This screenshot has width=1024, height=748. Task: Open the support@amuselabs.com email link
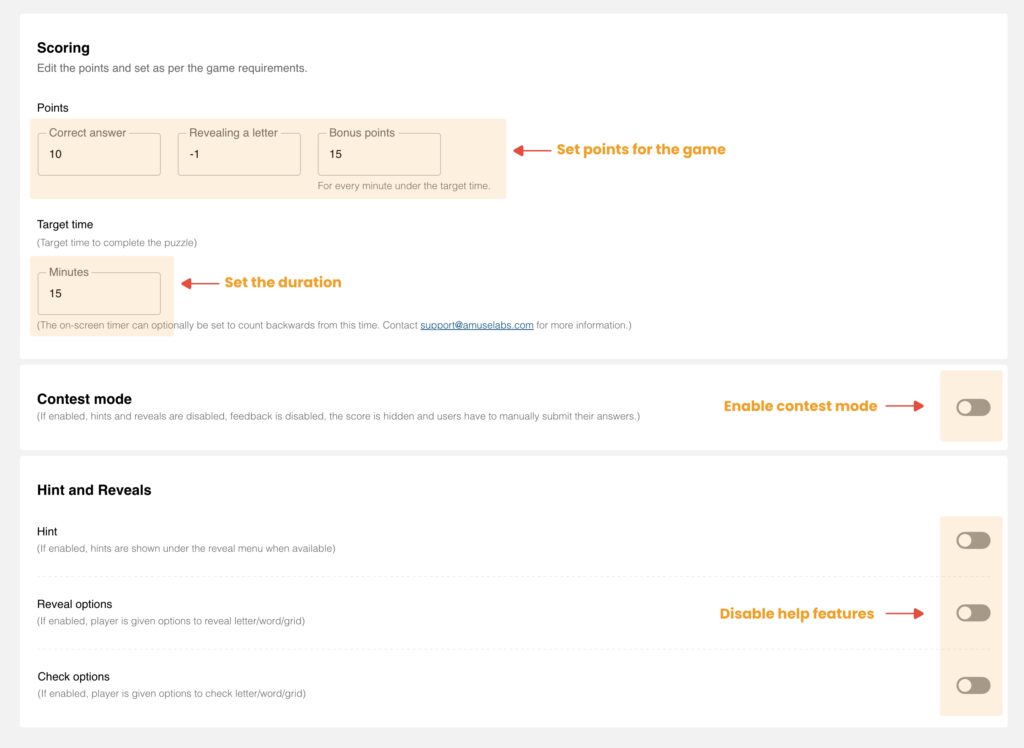tap(477, 325)
